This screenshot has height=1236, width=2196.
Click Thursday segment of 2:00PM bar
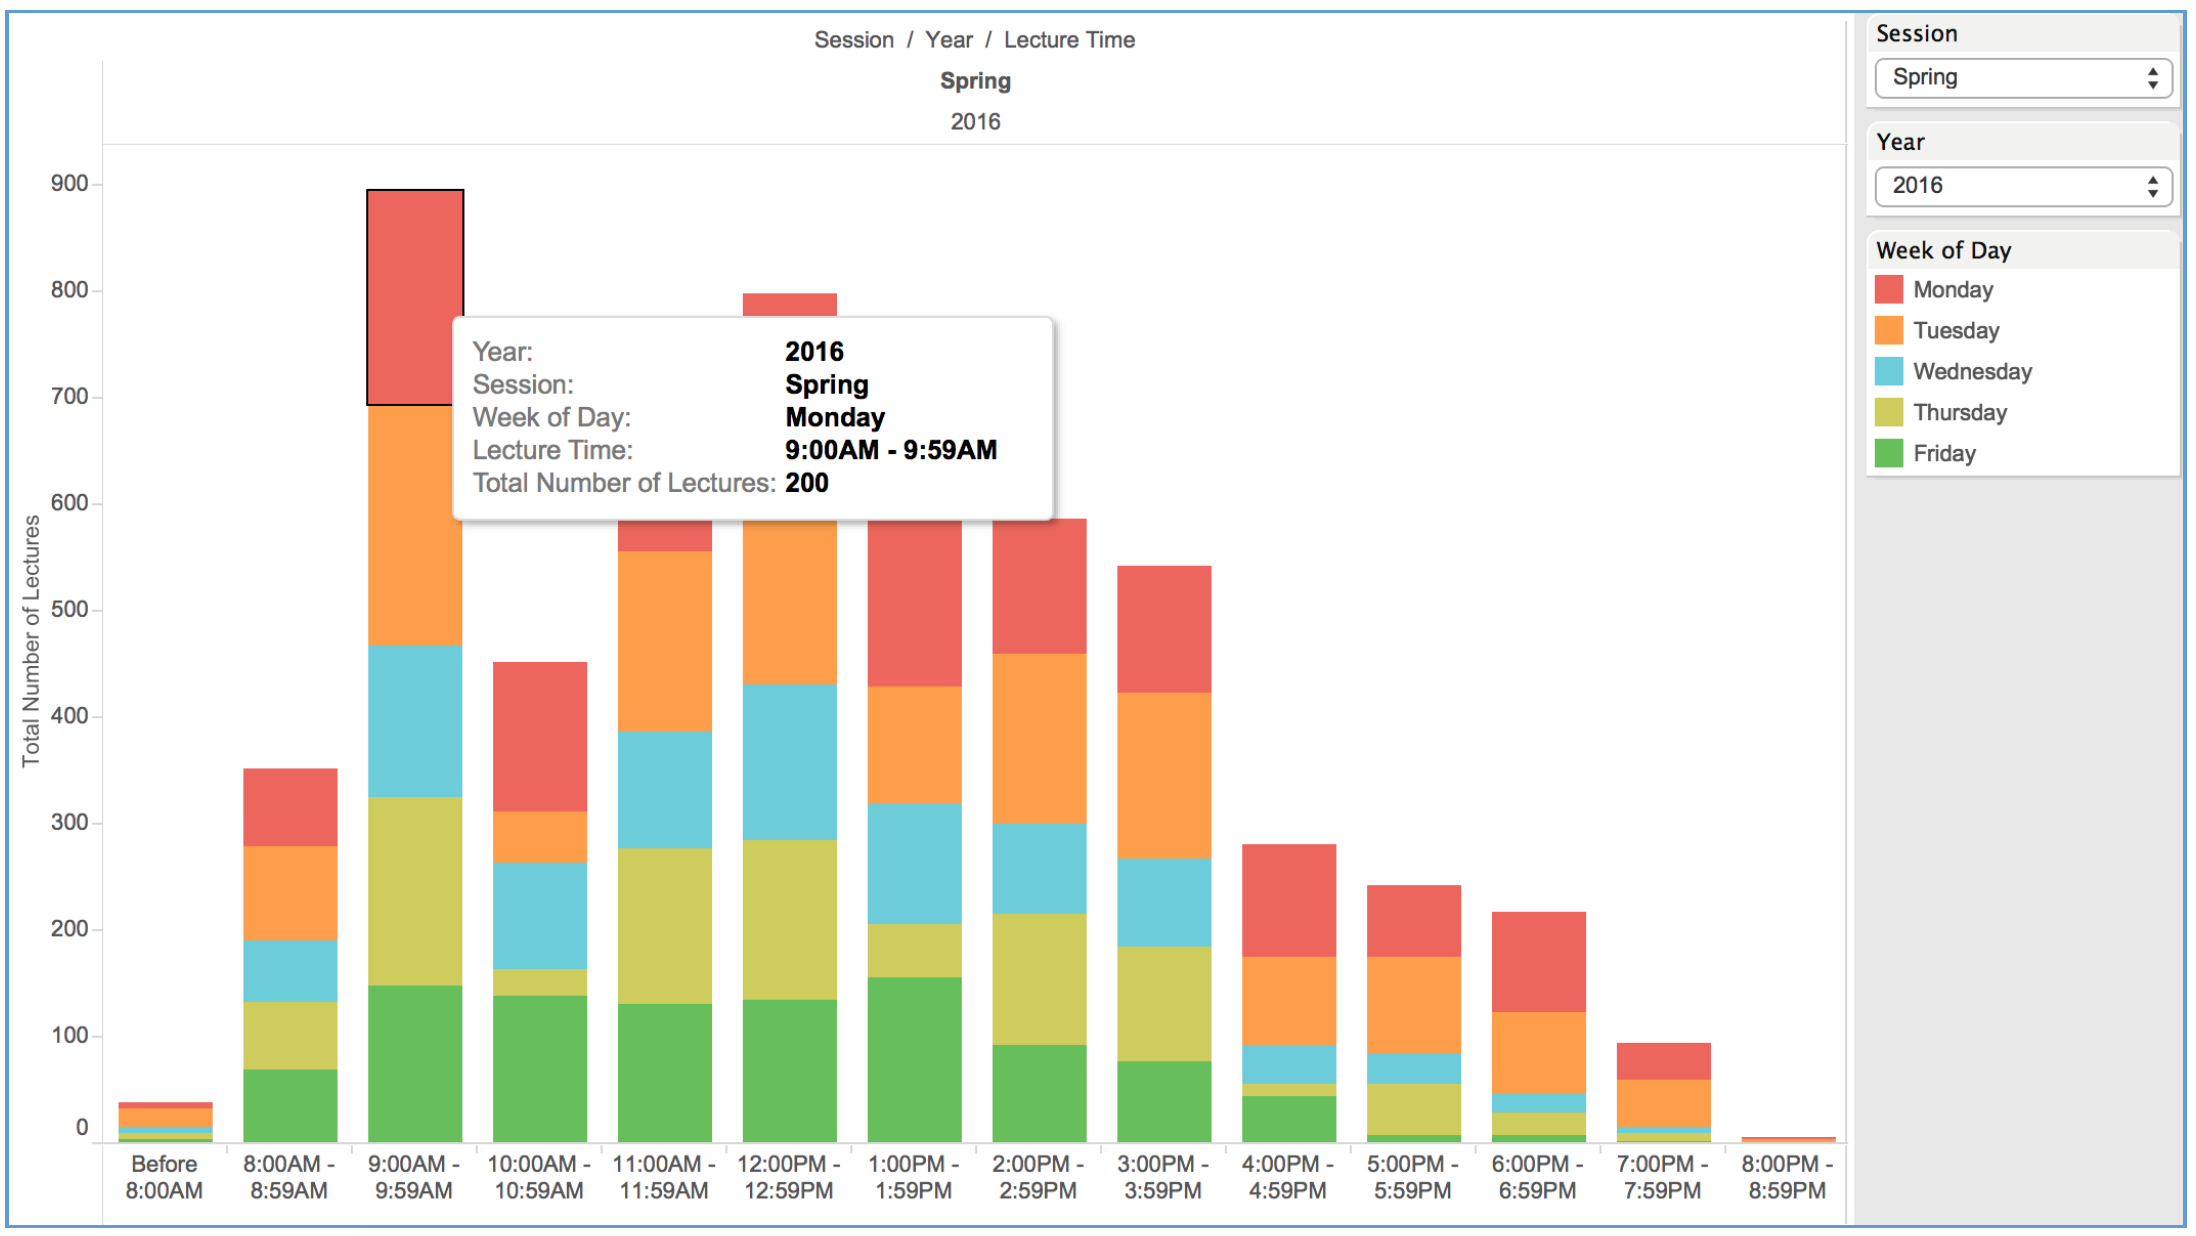click(1039, 979)
